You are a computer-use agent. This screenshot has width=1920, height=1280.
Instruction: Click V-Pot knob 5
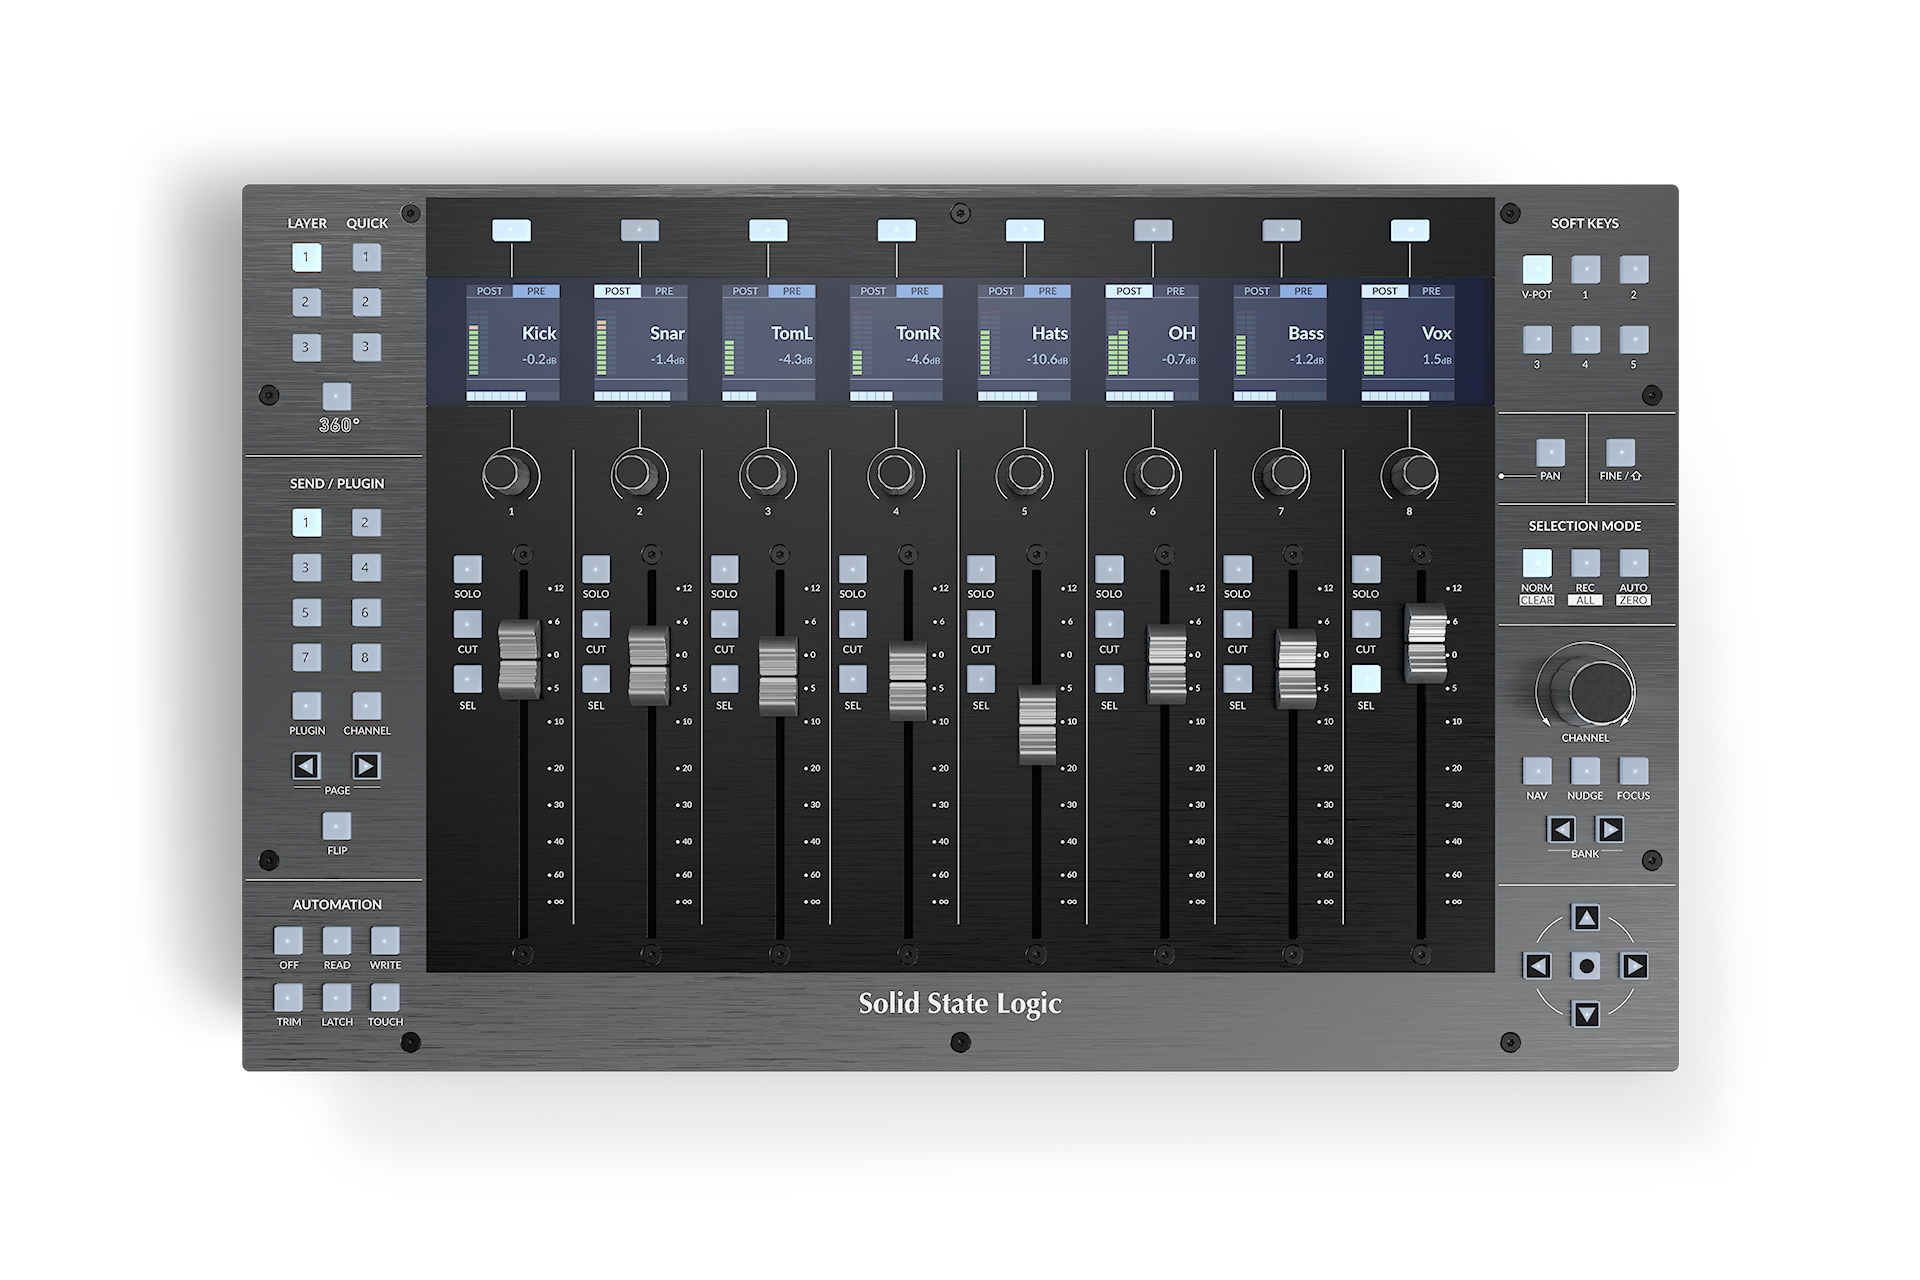coord(1024,475)
